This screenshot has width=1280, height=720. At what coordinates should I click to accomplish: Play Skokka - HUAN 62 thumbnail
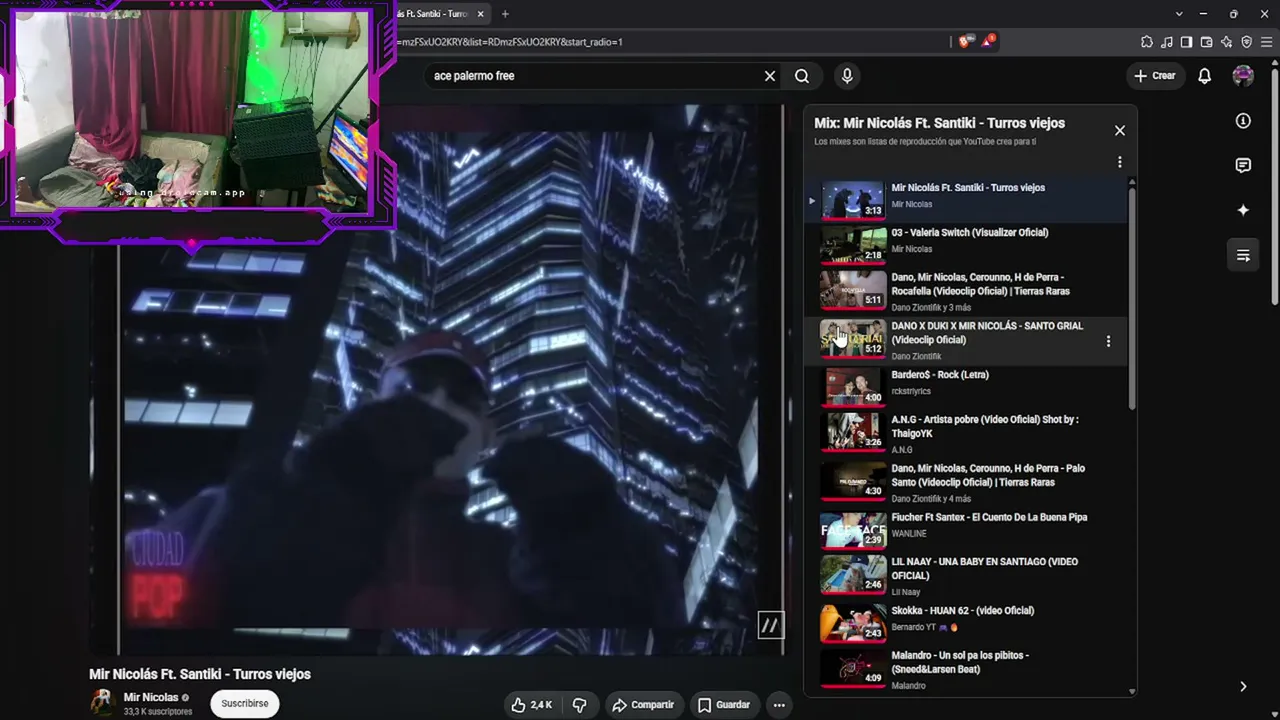point(853,622)
